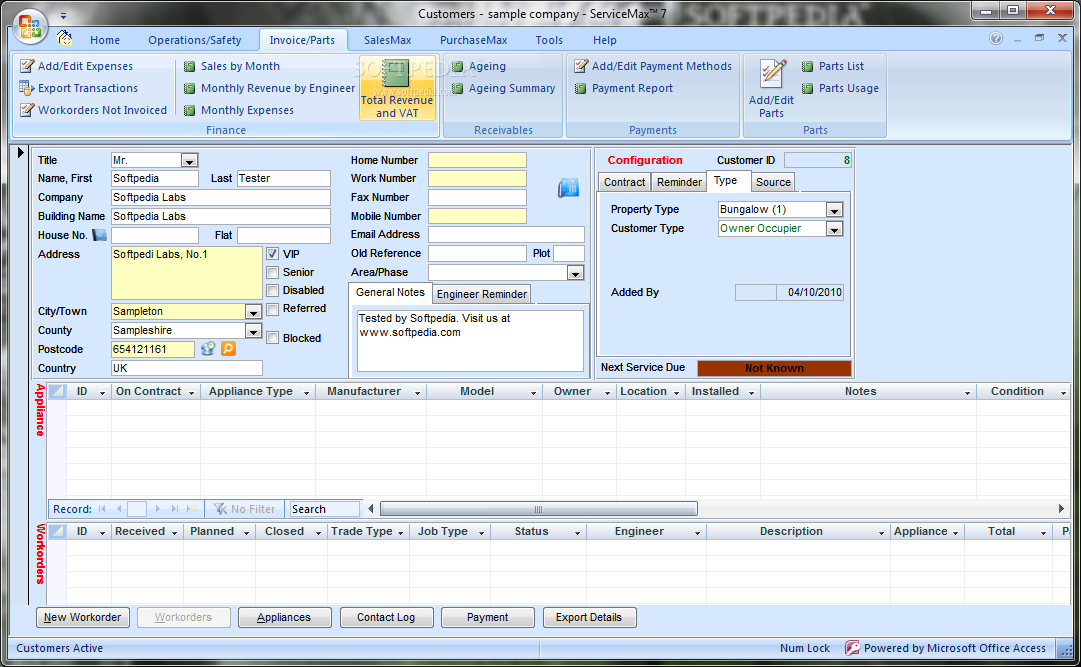The image size is (1081, 667).
Task: Open Appliance Type column filter arrow
Action: [x=306, y=392]
